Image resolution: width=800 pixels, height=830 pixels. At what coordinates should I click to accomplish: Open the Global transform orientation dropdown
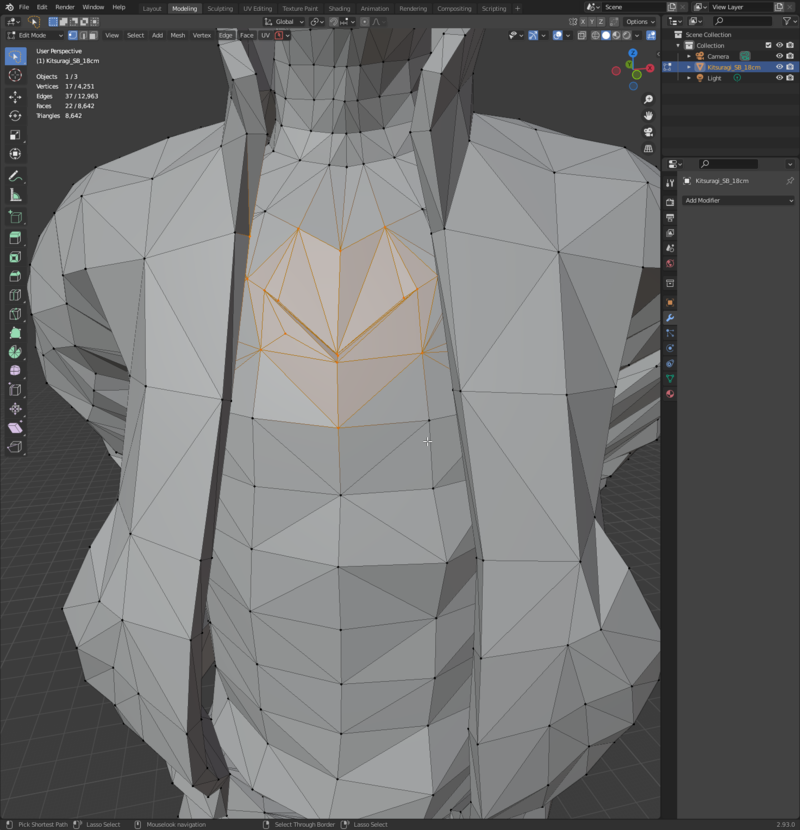(284, 22)
